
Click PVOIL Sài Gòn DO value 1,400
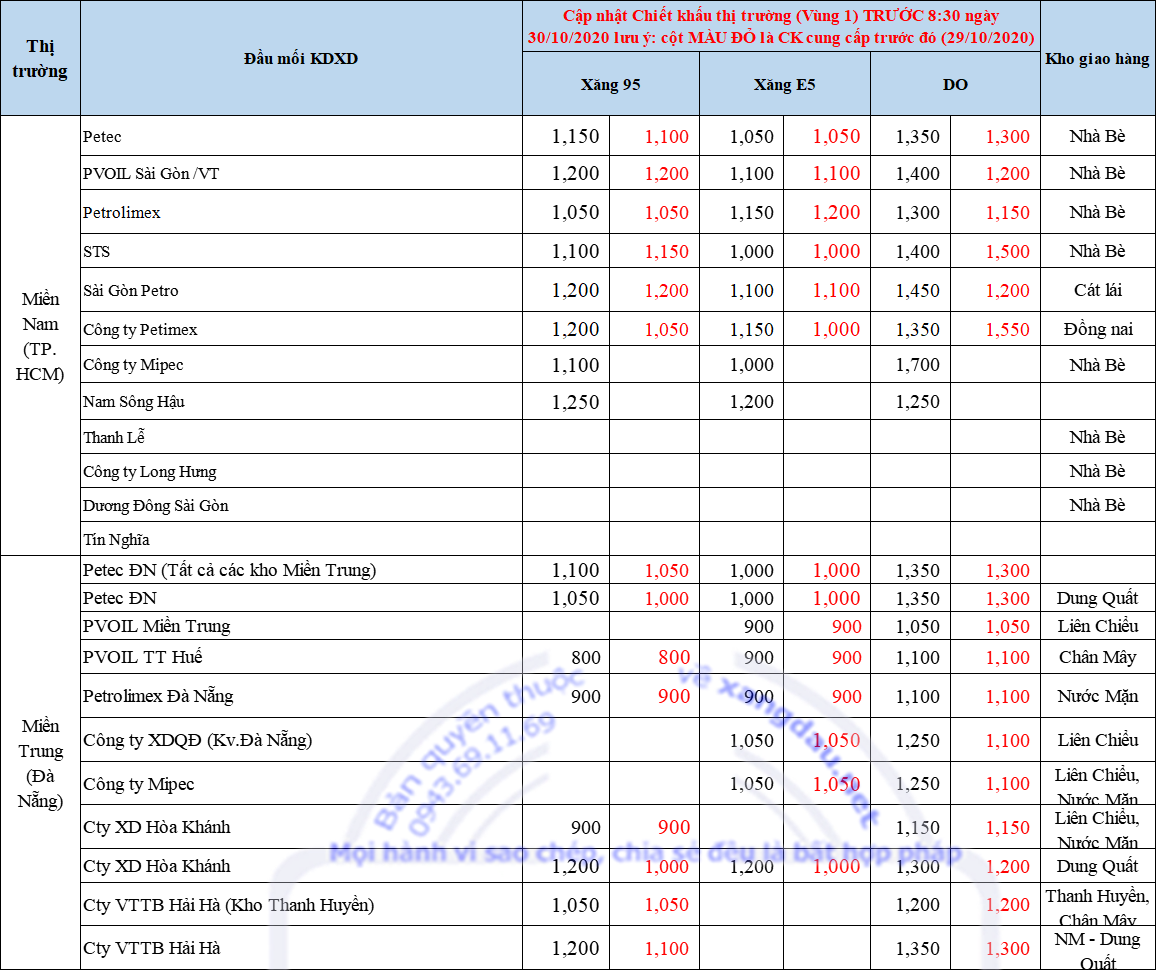point(910,172)
